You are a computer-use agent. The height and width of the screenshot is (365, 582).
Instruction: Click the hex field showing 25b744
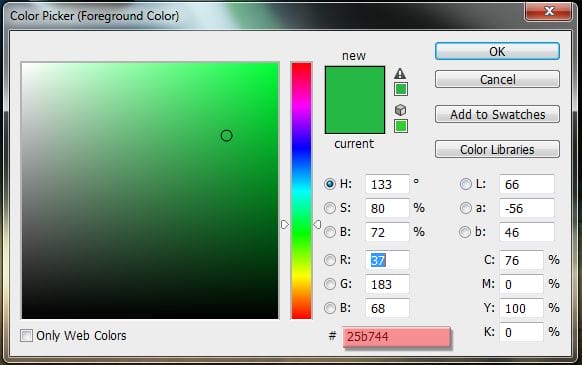coord(397,337)
